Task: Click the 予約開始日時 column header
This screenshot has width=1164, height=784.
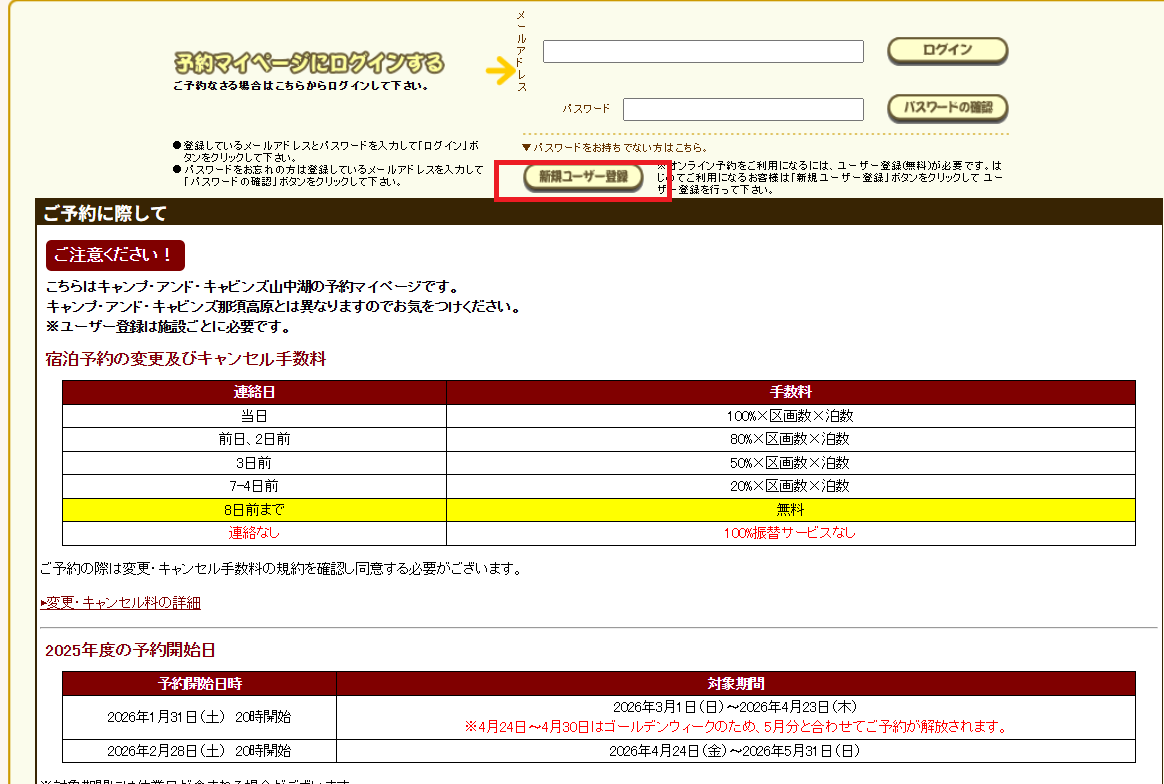Action: click(199, 684)
